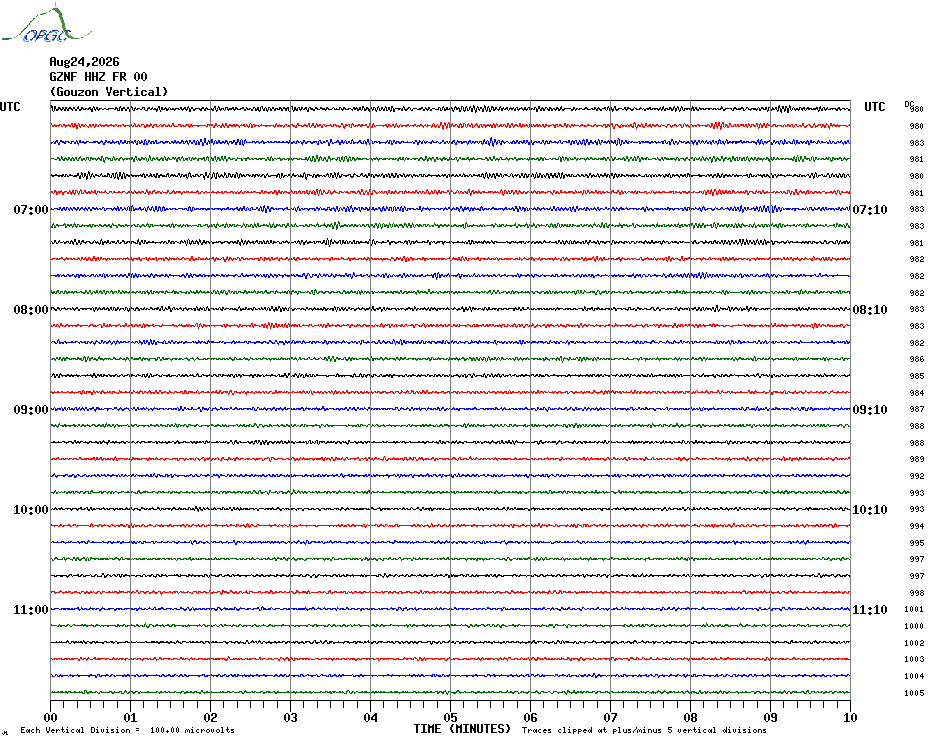Click DC value 995
The image size is (930, 744).
click(x=916, y=543)
